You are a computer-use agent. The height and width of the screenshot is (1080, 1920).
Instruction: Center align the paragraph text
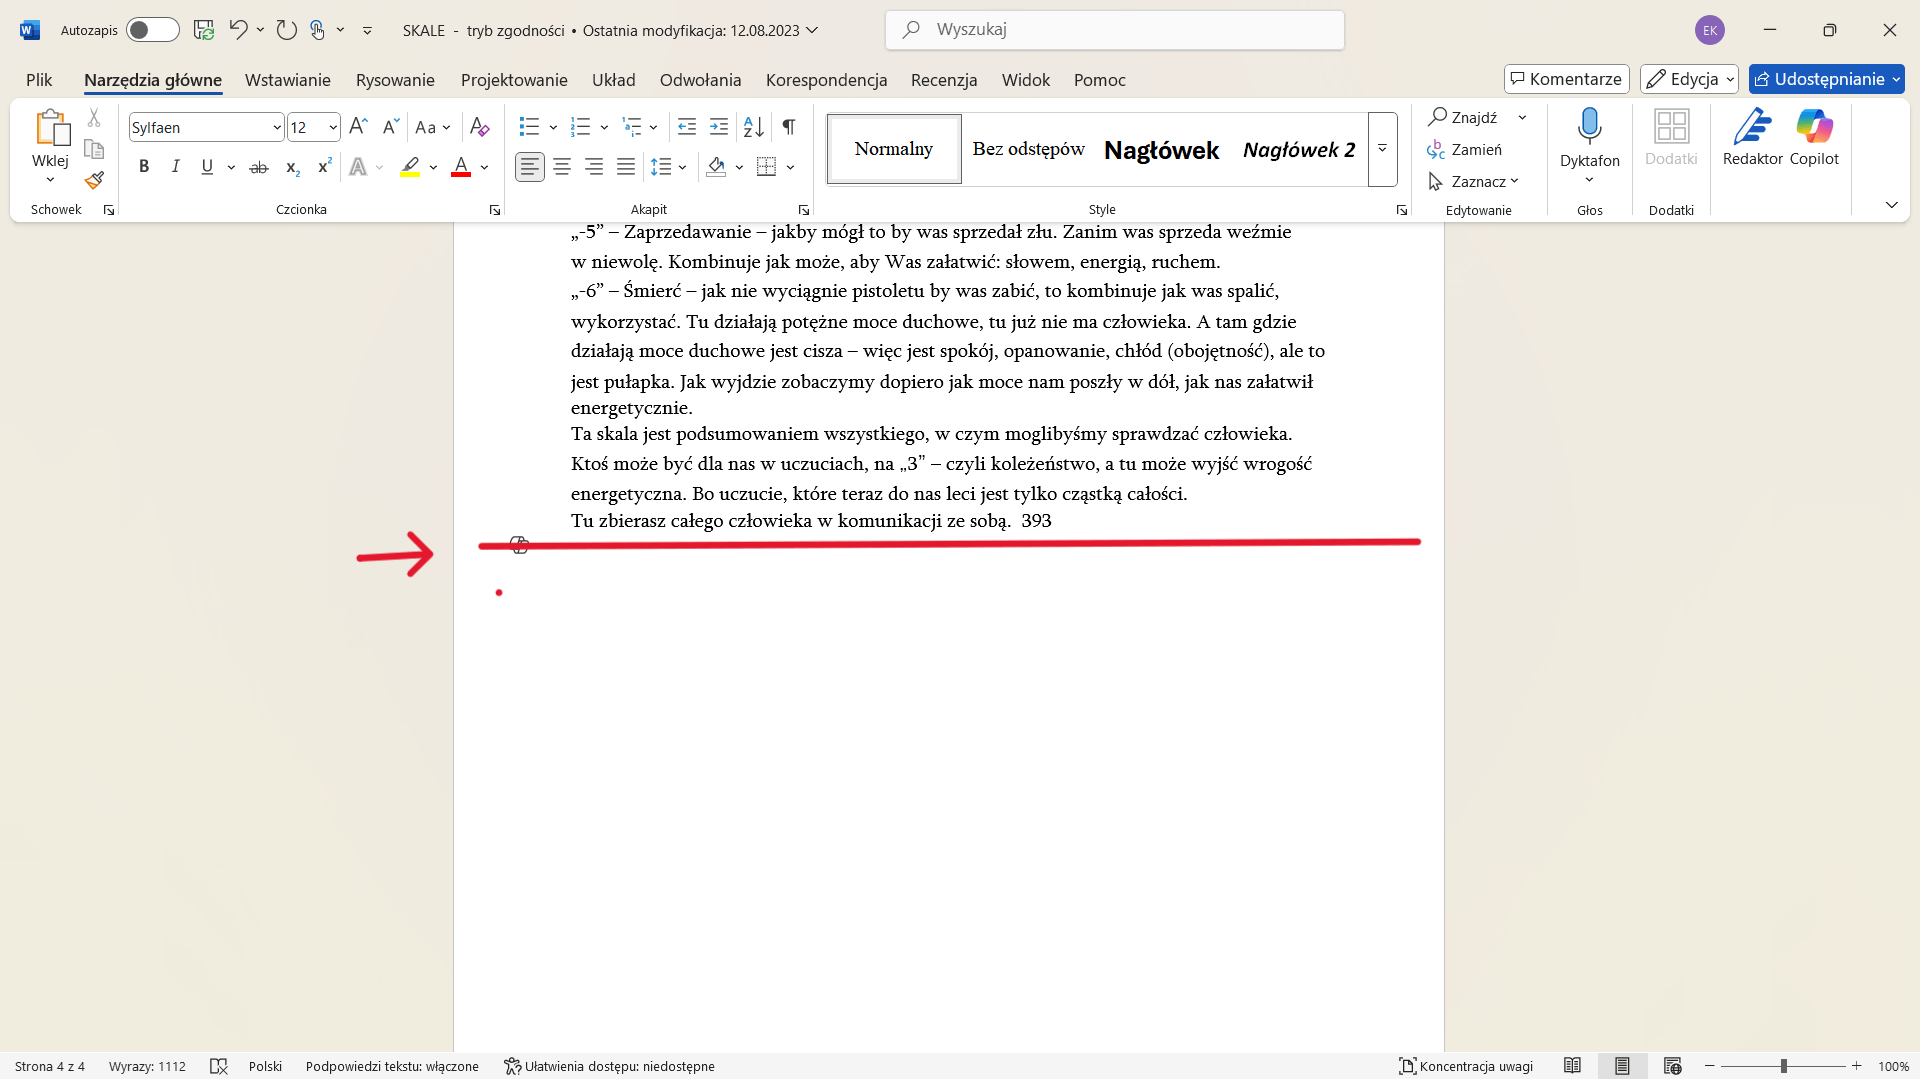point(562,167)
